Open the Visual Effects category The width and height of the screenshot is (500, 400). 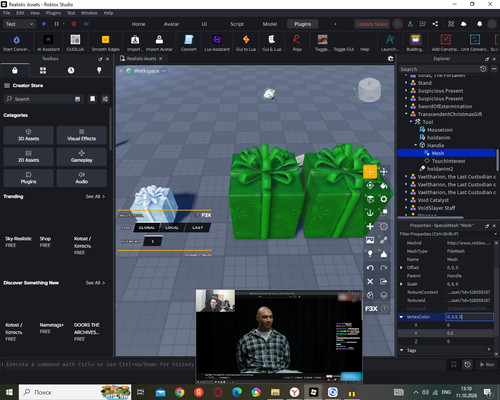[x=82, y=135]
